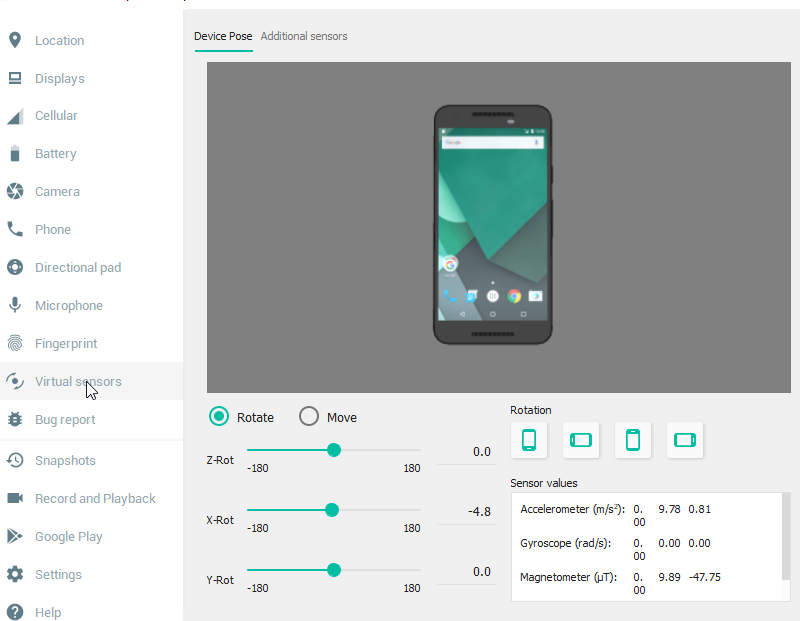Image resolution: width=800 pixels, height=621 pixels.
Task: Rotate device to landscape right orientation
Action: [x=685, y=440]
